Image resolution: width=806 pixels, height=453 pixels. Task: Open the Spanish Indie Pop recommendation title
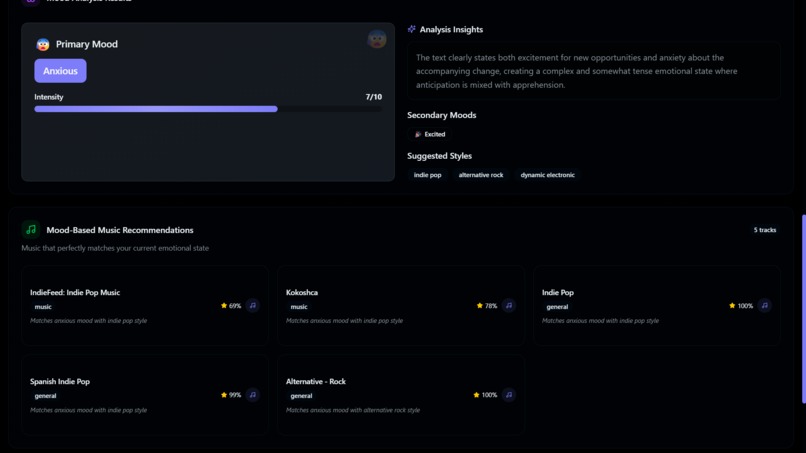pyautogui.click(x=60, y=382)
